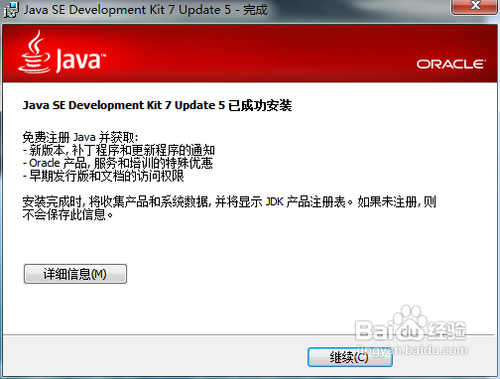Click text '- 新版本, 补丁程序和更新程序的通知'

point(119,150)
